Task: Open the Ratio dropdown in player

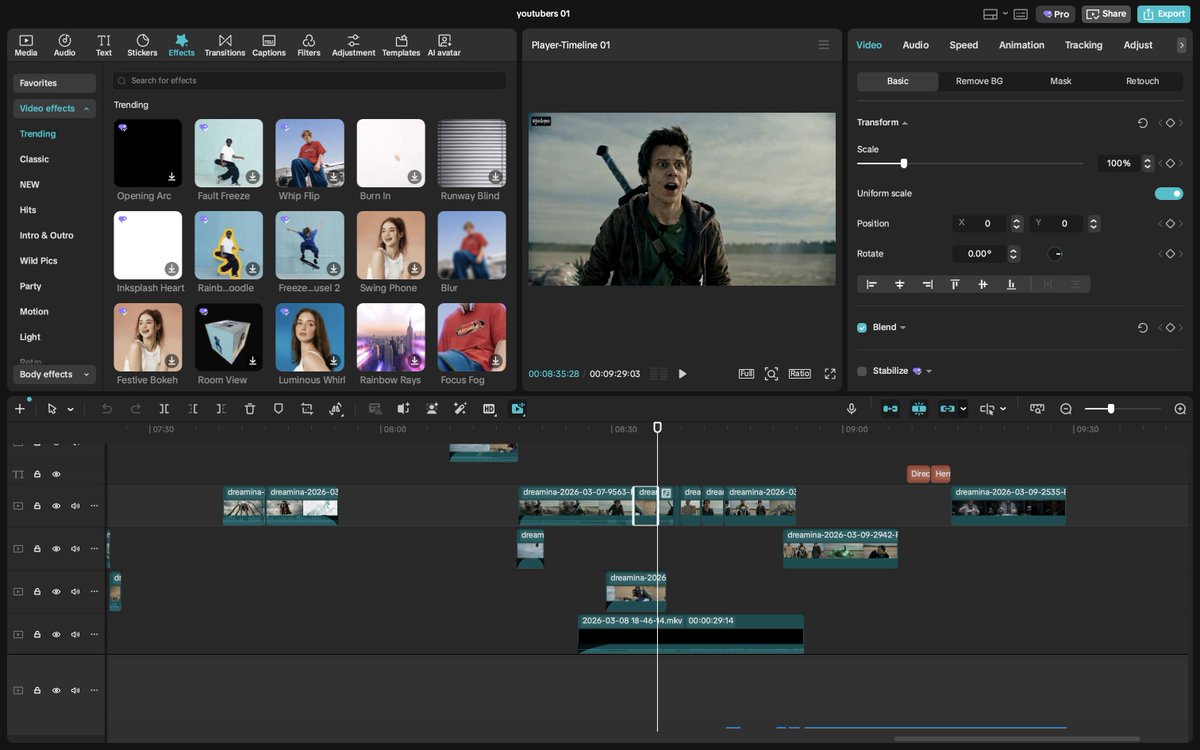Action: [799, 374]
